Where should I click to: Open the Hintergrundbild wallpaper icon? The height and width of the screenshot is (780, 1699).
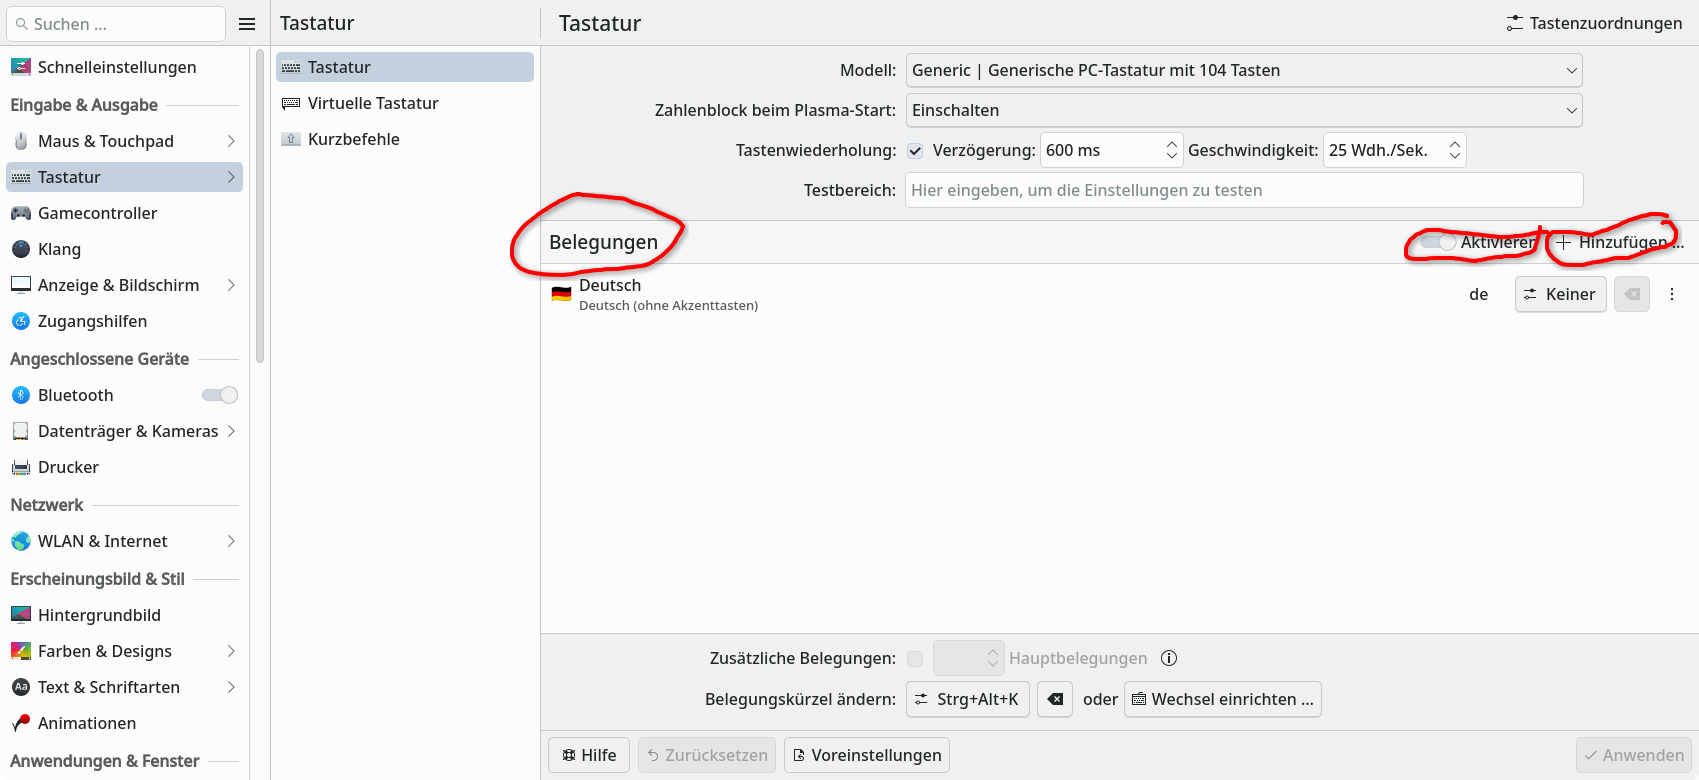(21, 615)
